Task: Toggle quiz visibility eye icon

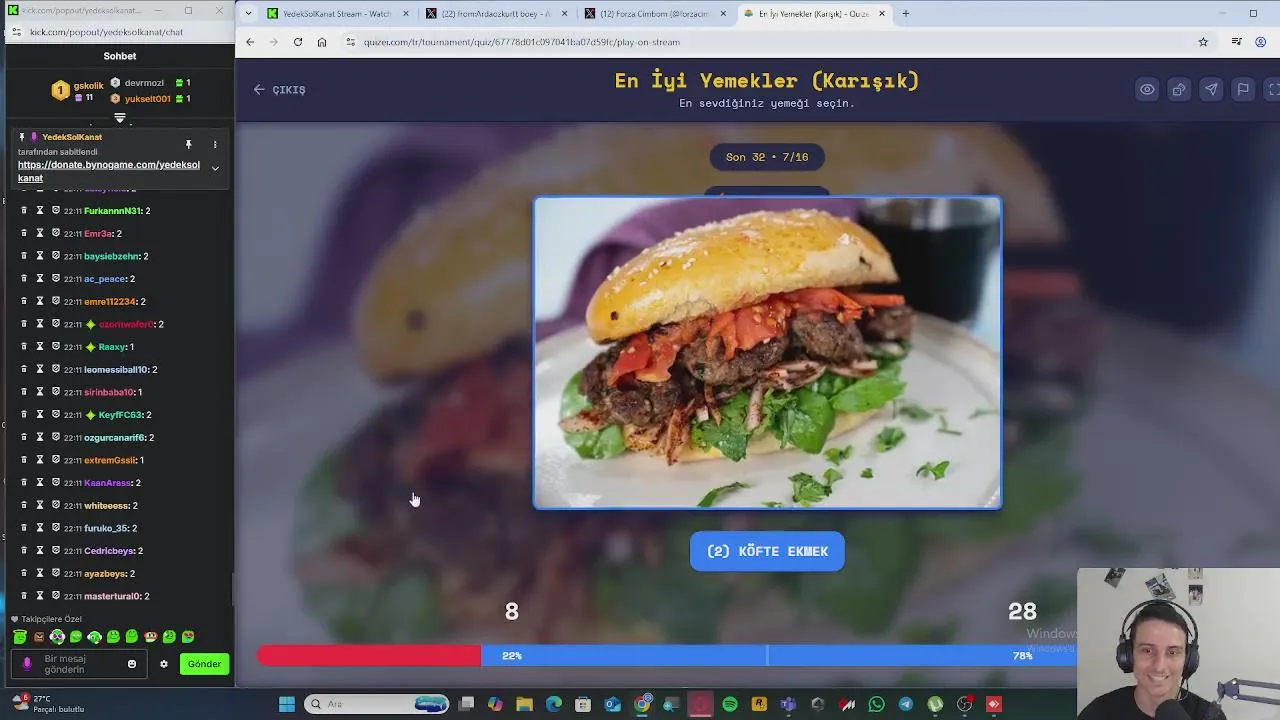Action: click(x=1147, y=89)
